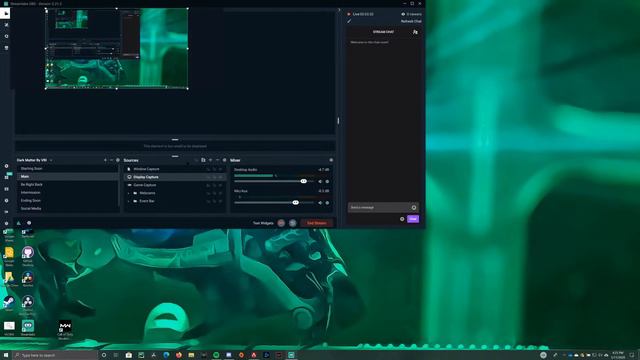Mute Desktop Audio in the Mixer
This screenshot has width=640, height=360.
(x=320, y=182)
